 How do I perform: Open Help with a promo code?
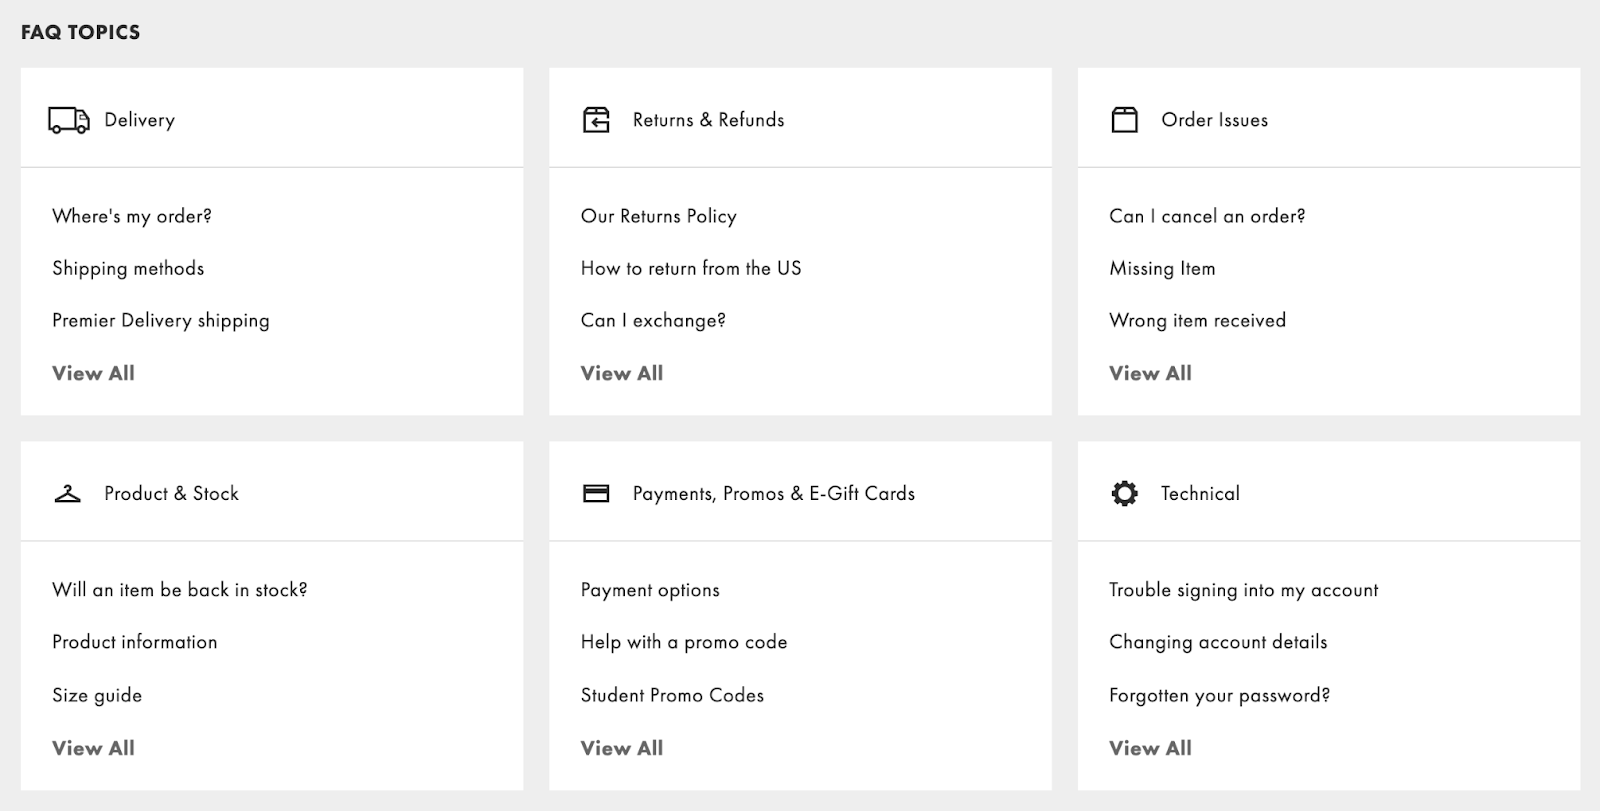pyautogui.click(x=684, y=642)
